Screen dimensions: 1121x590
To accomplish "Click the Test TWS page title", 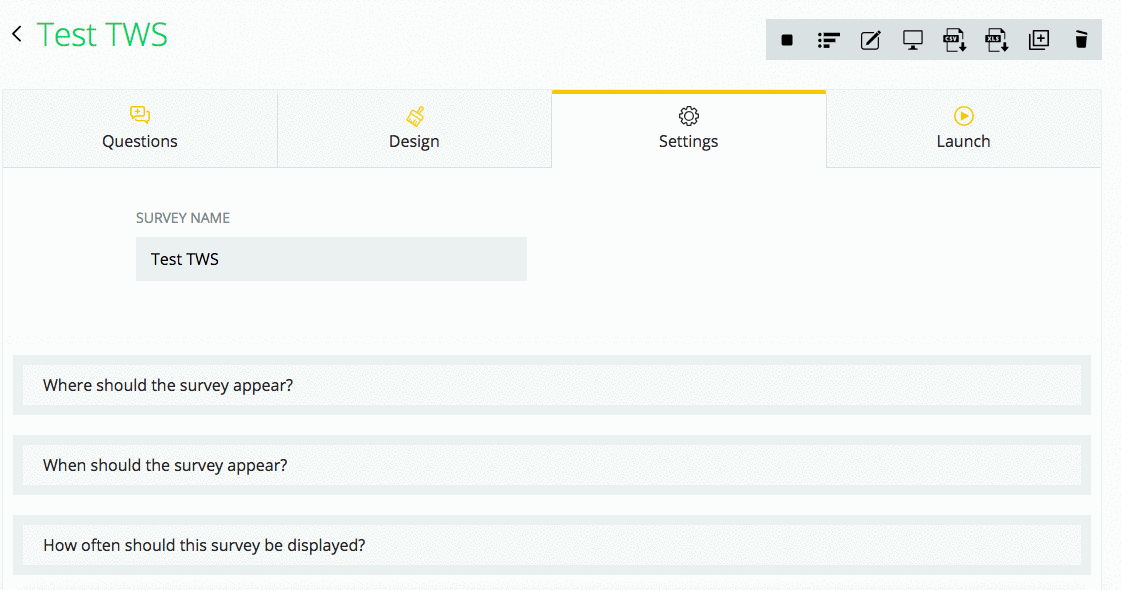I will tap(102, 34).
